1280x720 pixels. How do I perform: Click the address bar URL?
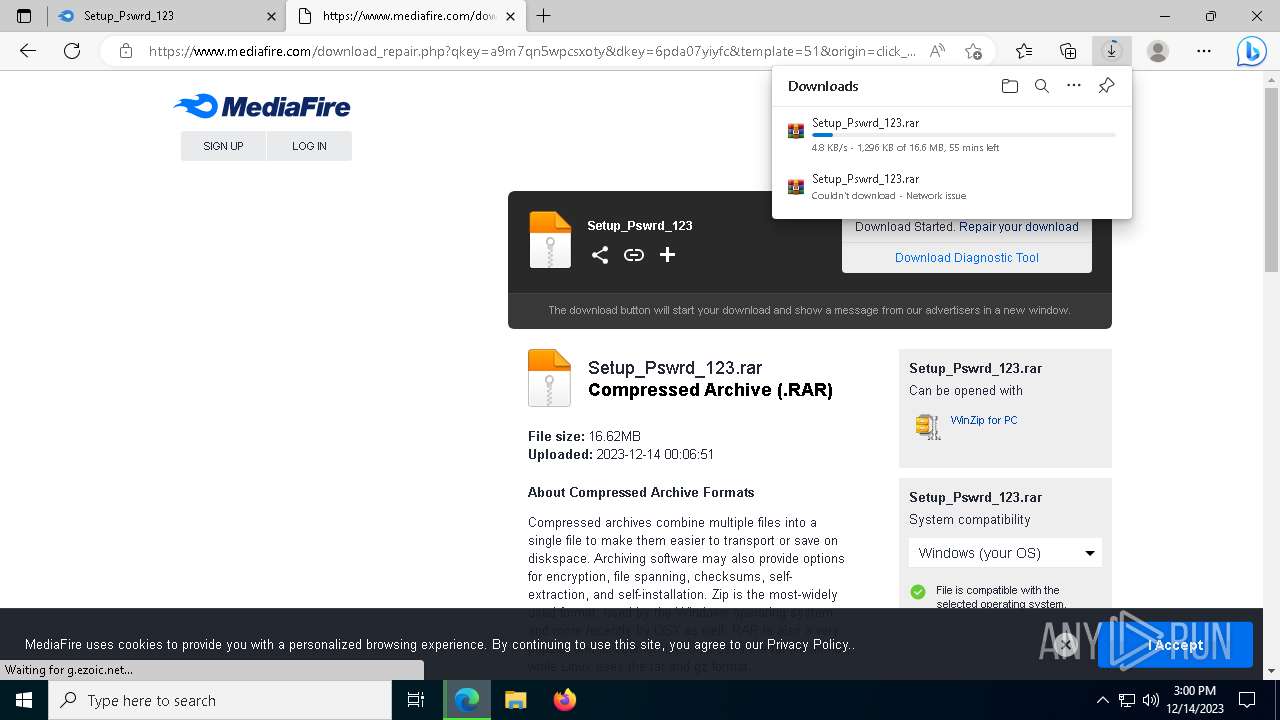point(532,51)
